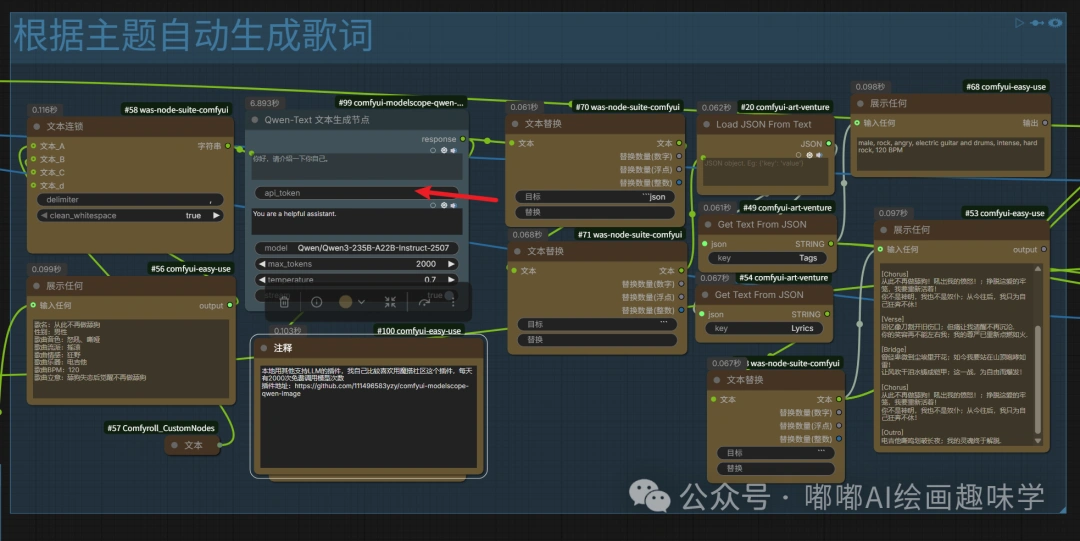Collapse node #68 展示任何 via its title dot
This screenshot has width=1080, height=541.
[860, 103]
